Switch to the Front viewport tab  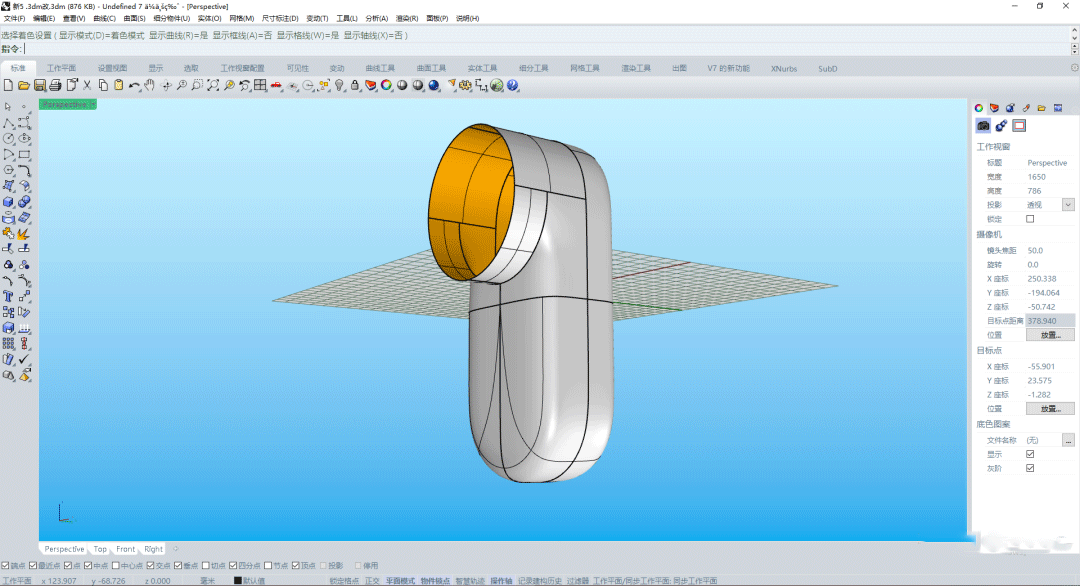click(125, 549)
